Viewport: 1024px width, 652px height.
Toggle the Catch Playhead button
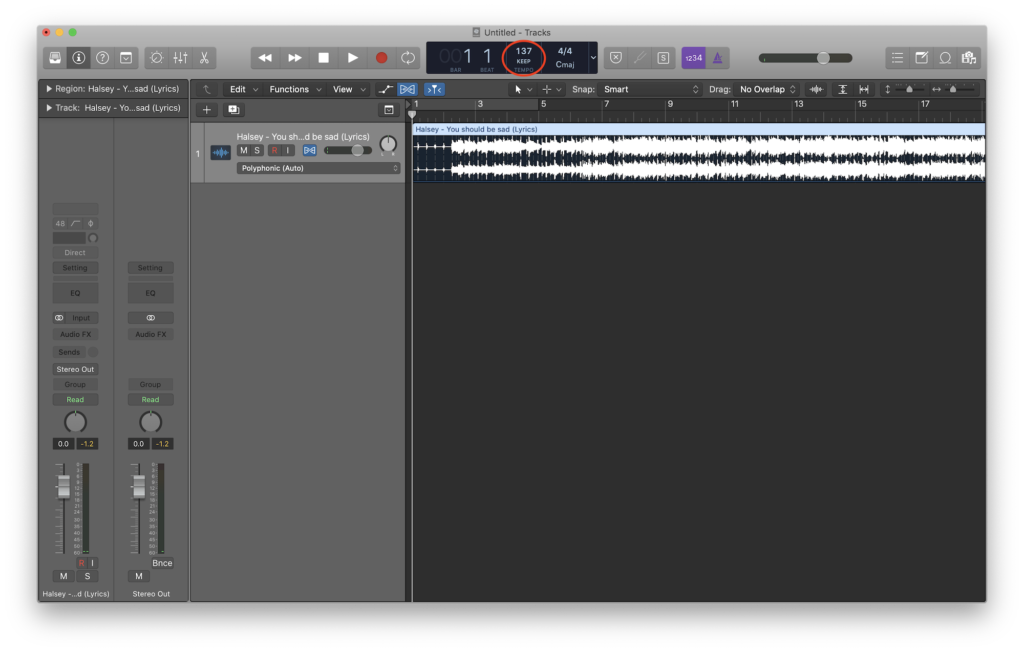tap(434, 90)
